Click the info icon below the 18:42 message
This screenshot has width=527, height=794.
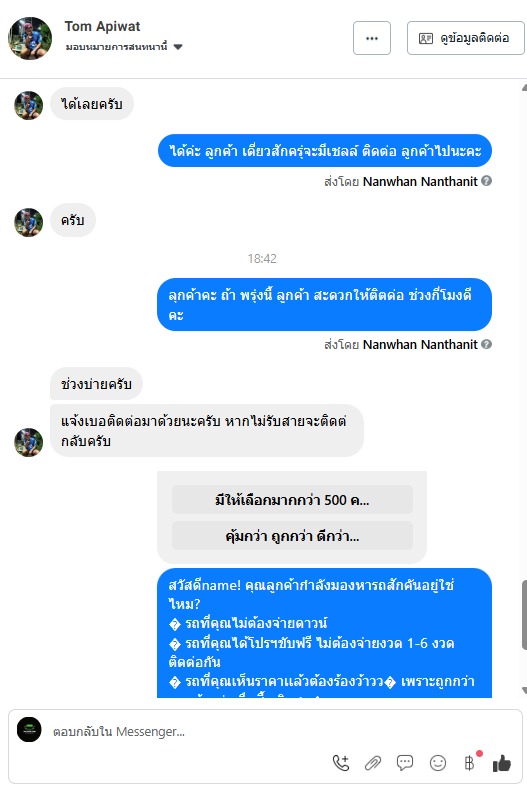click(487, 344)
